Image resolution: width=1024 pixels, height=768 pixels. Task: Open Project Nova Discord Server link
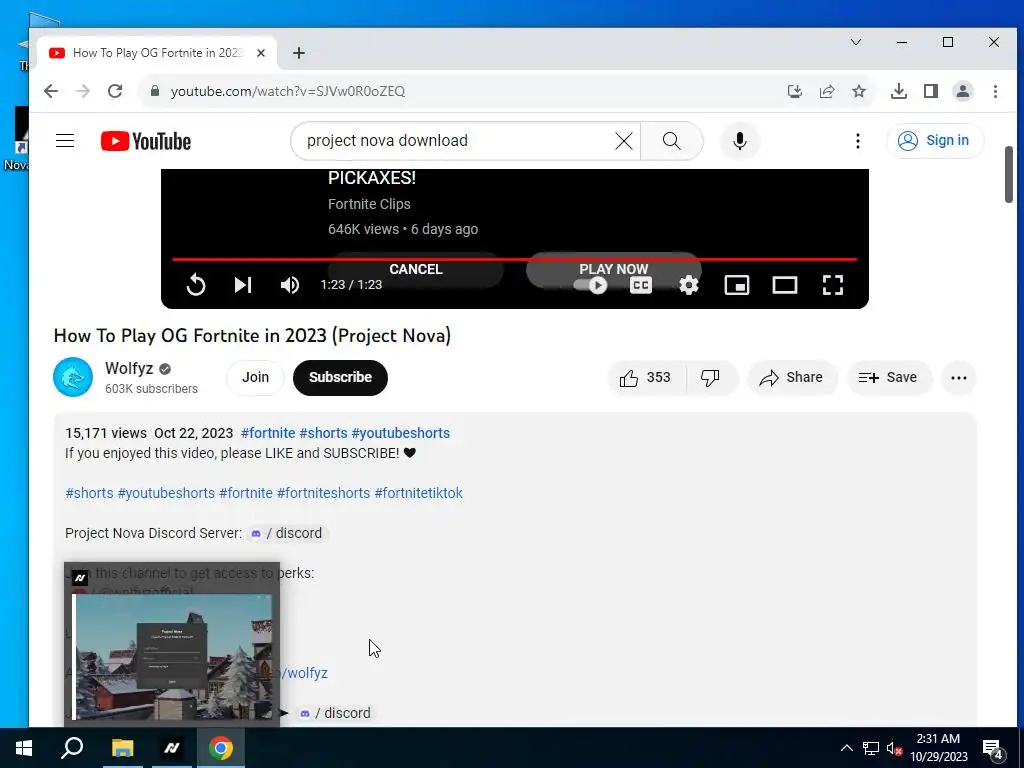click(287, 533)
